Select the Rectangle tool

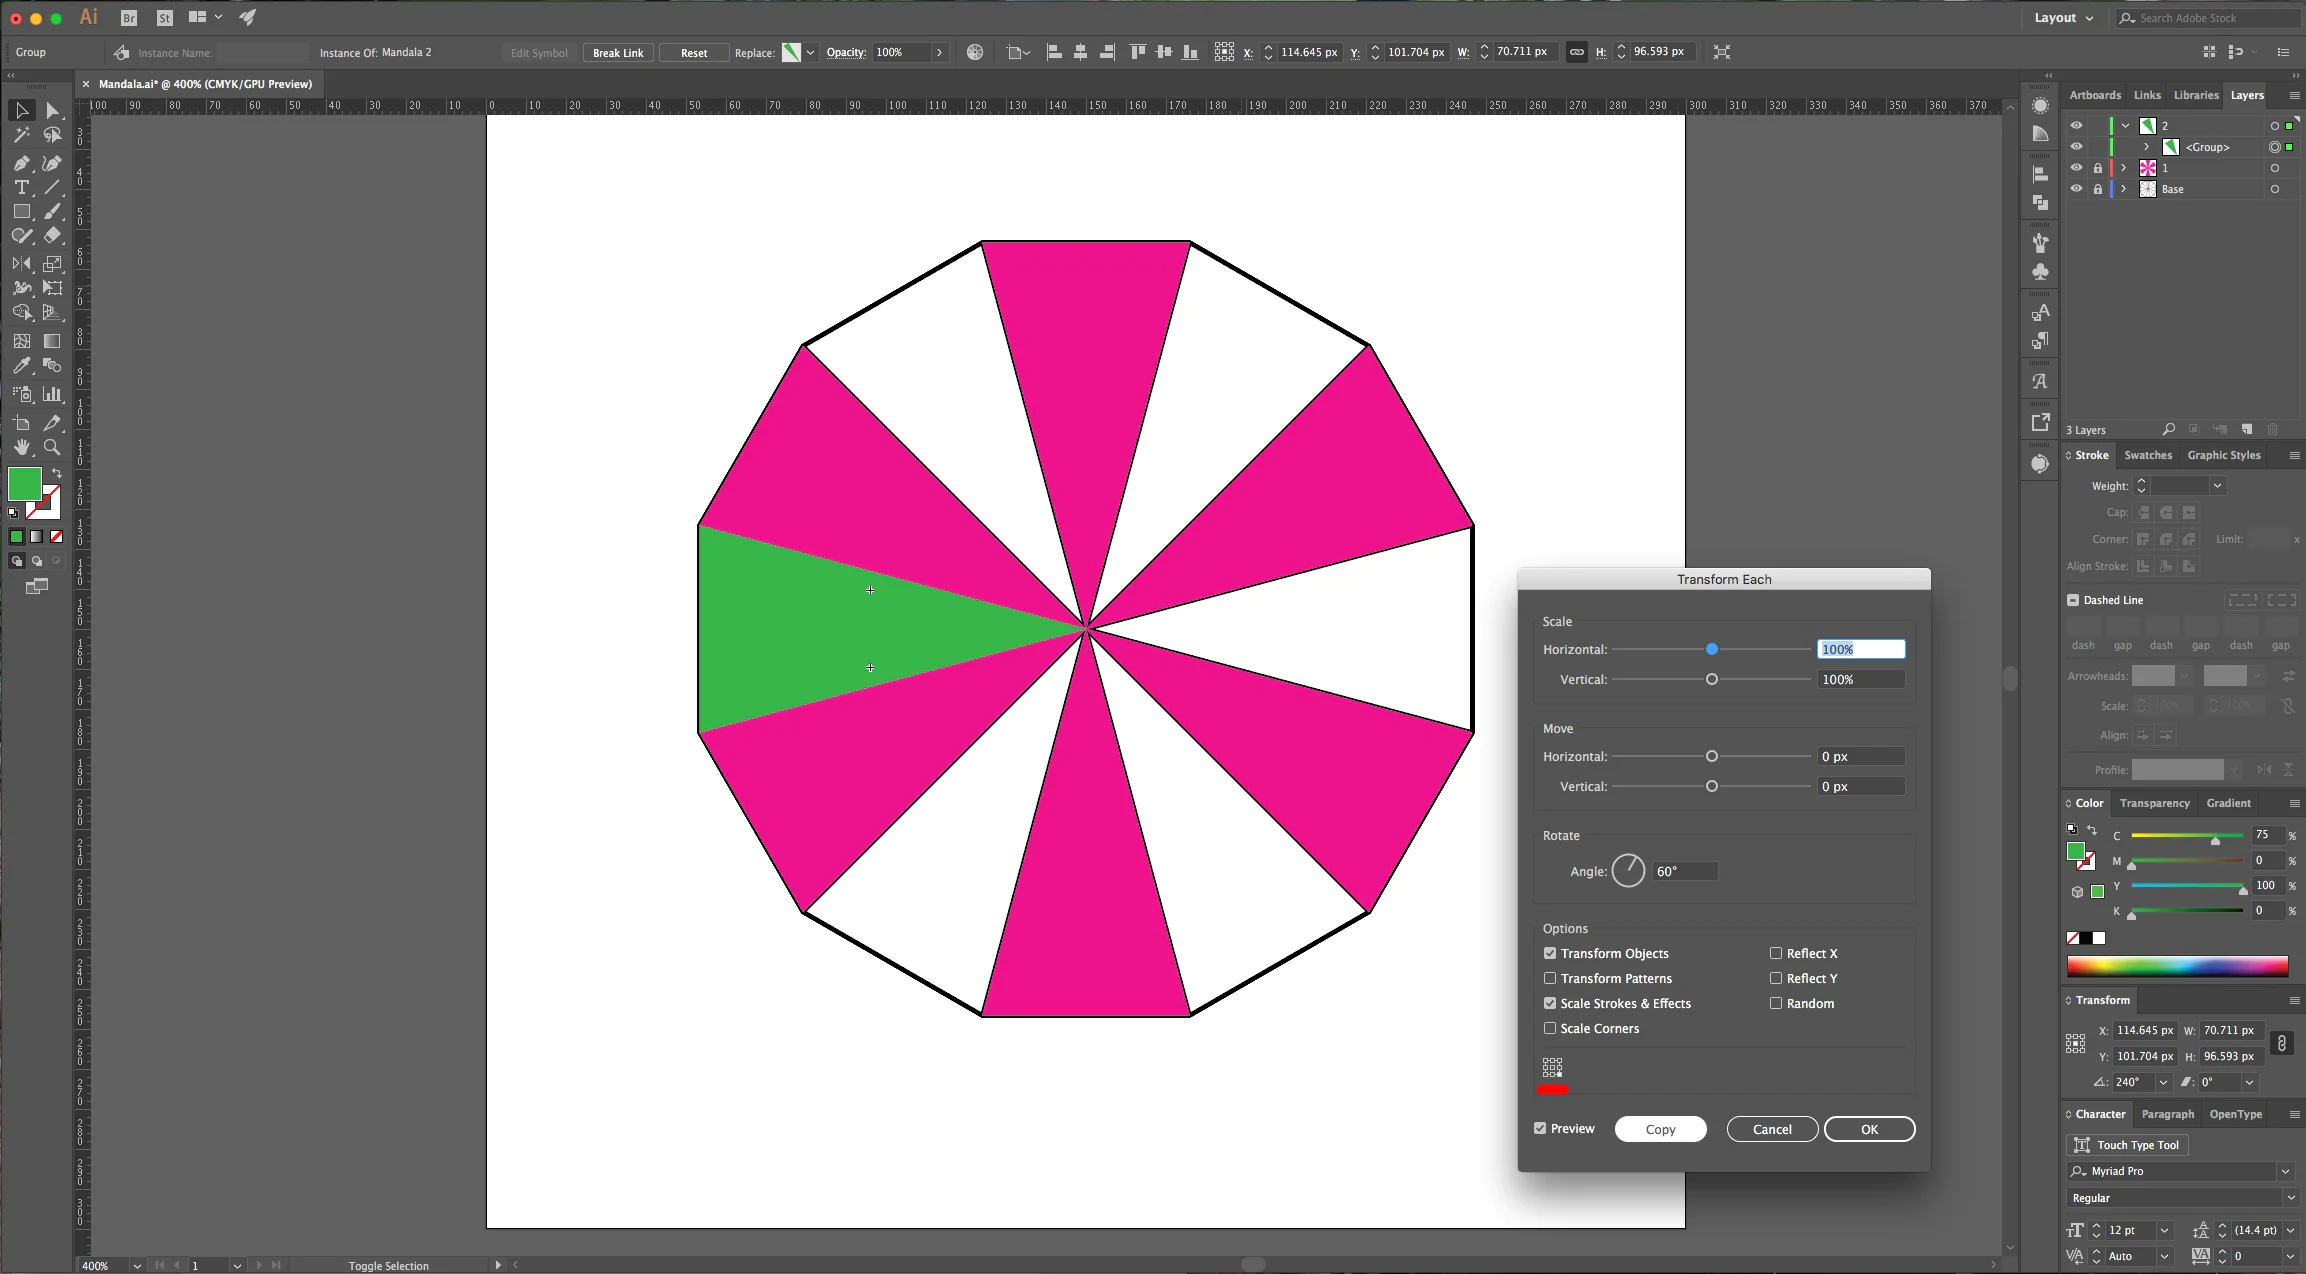21,212
